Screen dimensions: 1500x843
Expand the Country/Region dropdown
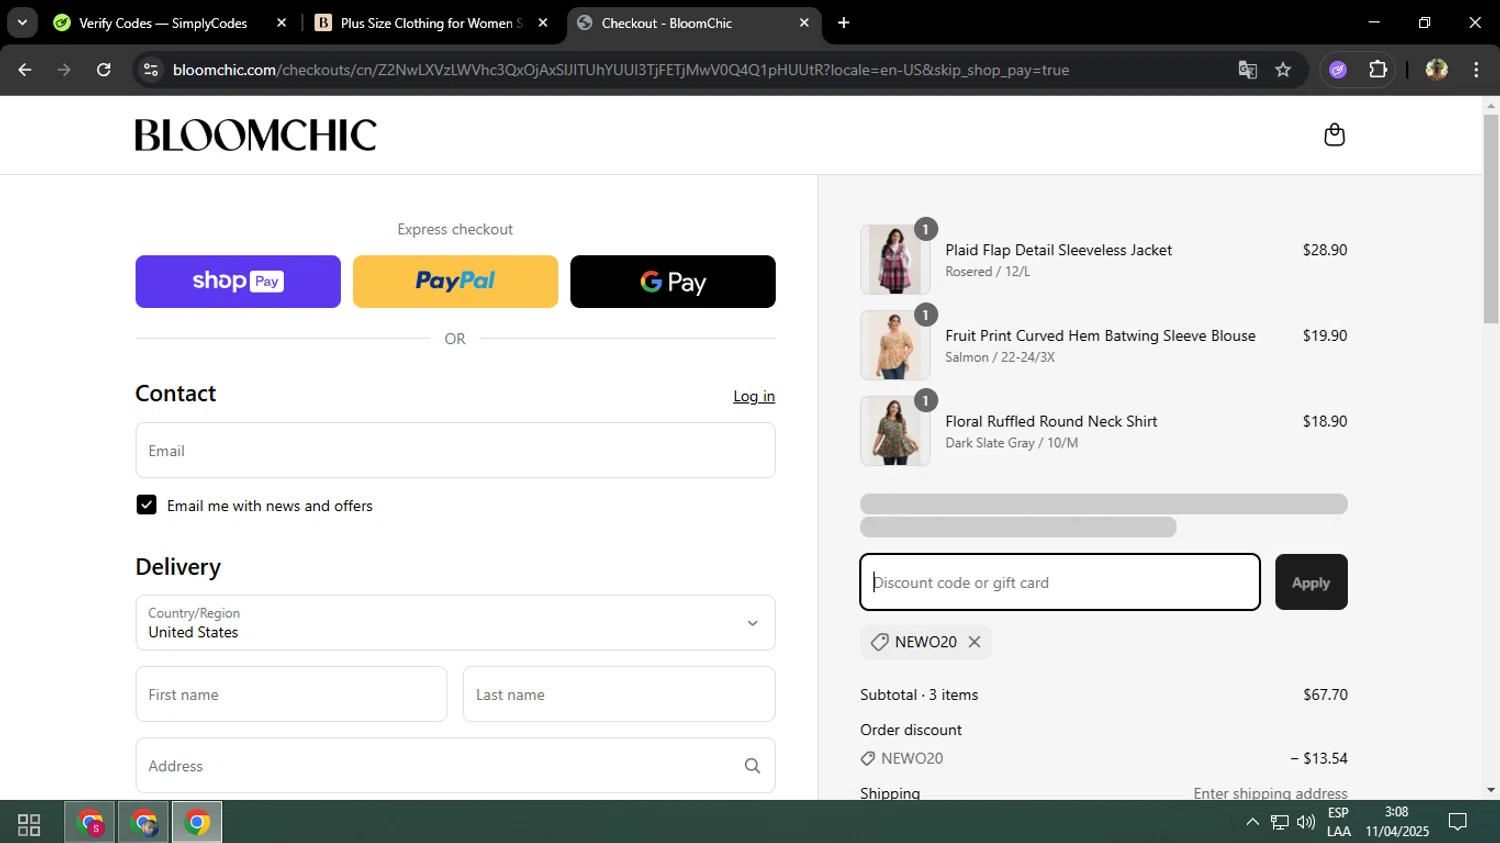[455, 623]
